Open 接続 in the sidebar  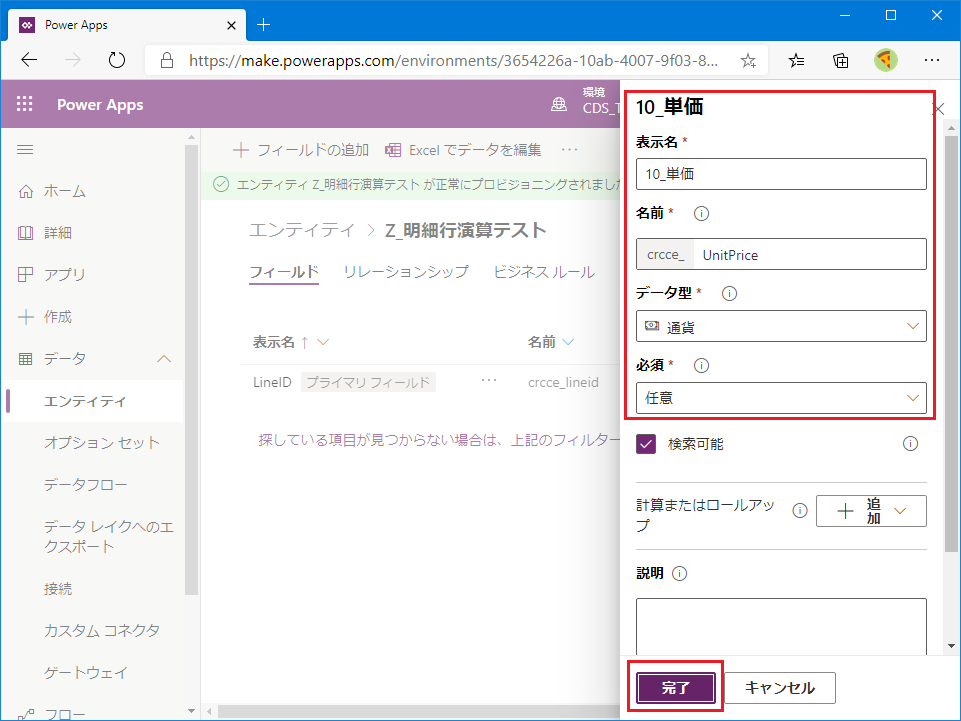(x=58, y=589)
